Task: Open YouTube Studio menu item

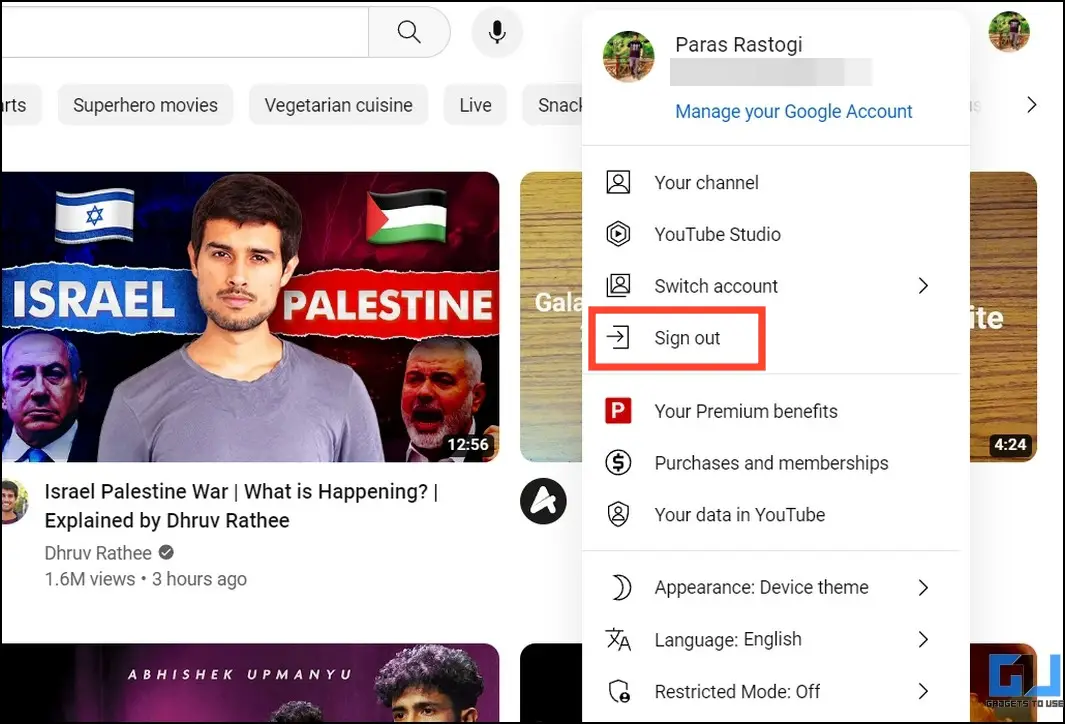Action: point(776,234)
